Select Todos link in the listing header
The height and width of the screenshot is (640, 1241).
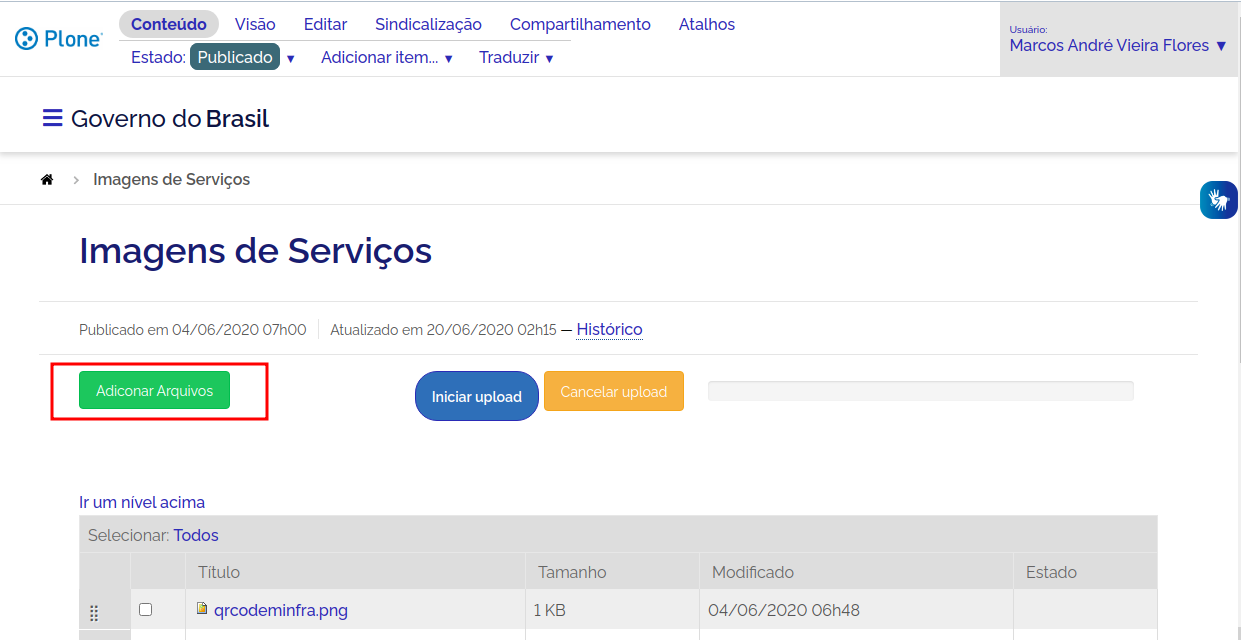[196, 535]
